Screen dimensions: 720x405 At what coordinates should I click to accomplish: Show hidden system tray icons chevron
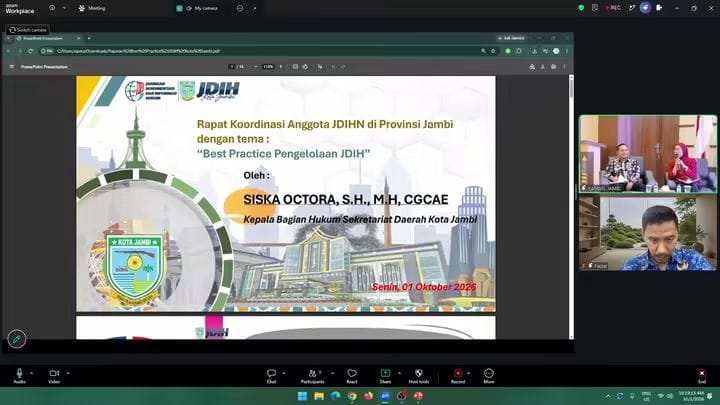(x=608, y=396)
